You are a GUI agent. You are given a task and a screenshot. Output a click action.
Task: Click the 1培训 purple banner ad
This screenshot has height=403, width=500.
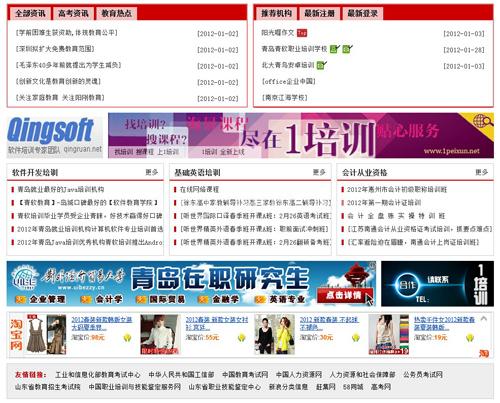point(301,136)
